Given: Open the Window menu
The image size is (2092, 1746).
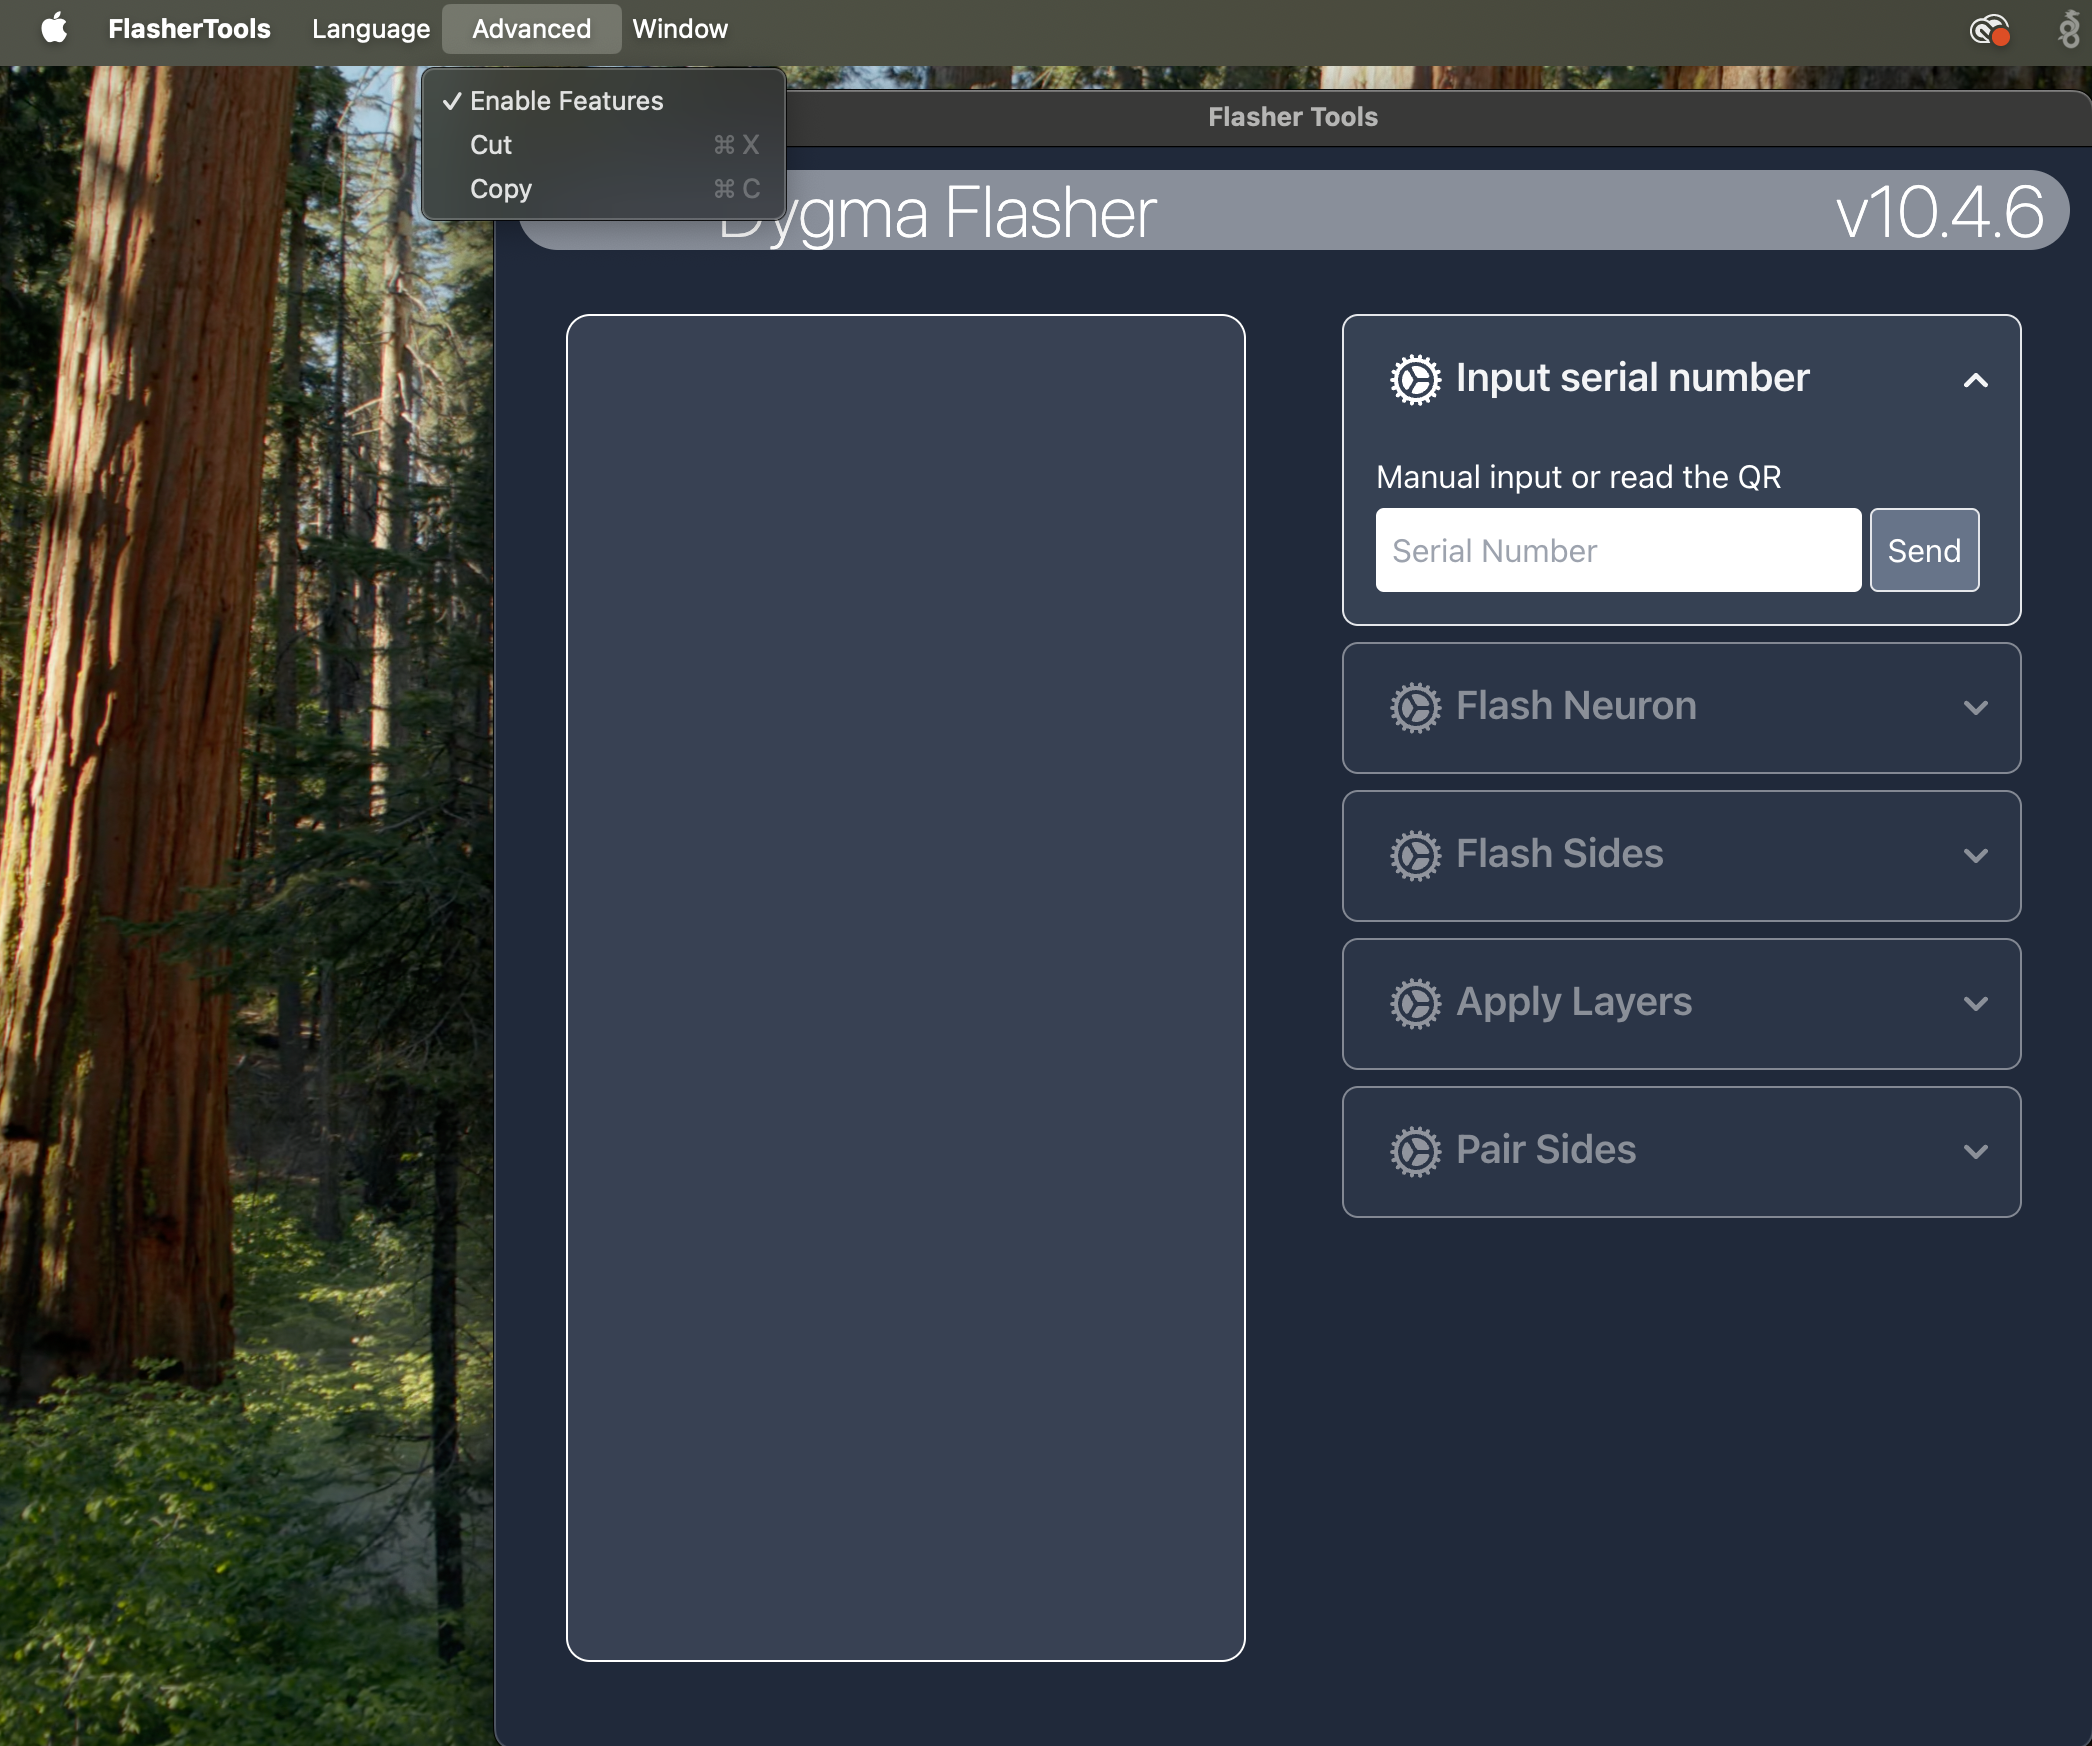Looking at the screenshot, I should click(x=680, y=29).
